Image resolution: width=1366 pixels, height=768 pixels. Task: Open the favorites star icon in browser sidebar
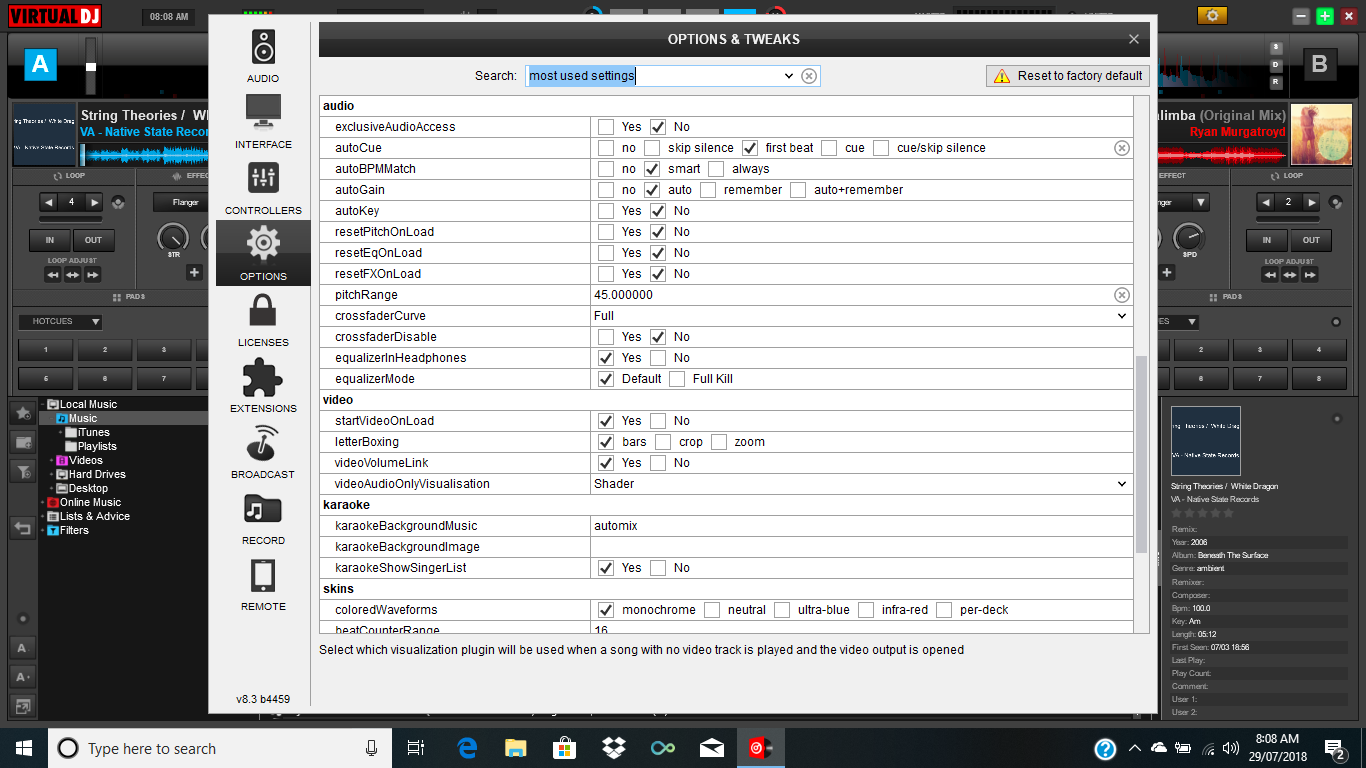(x=23, y=412)
